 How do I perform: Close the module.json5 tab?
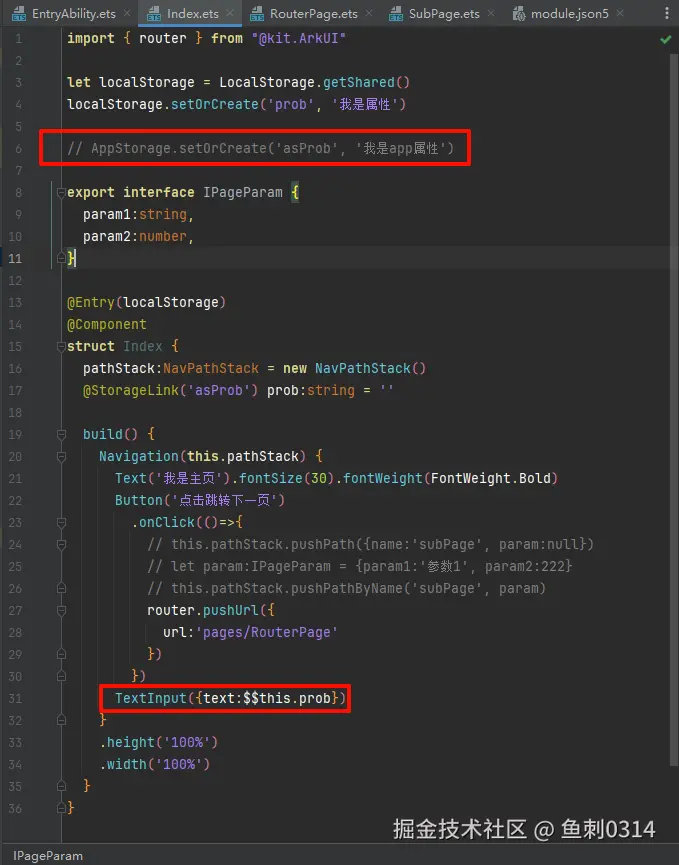(620, 13)
